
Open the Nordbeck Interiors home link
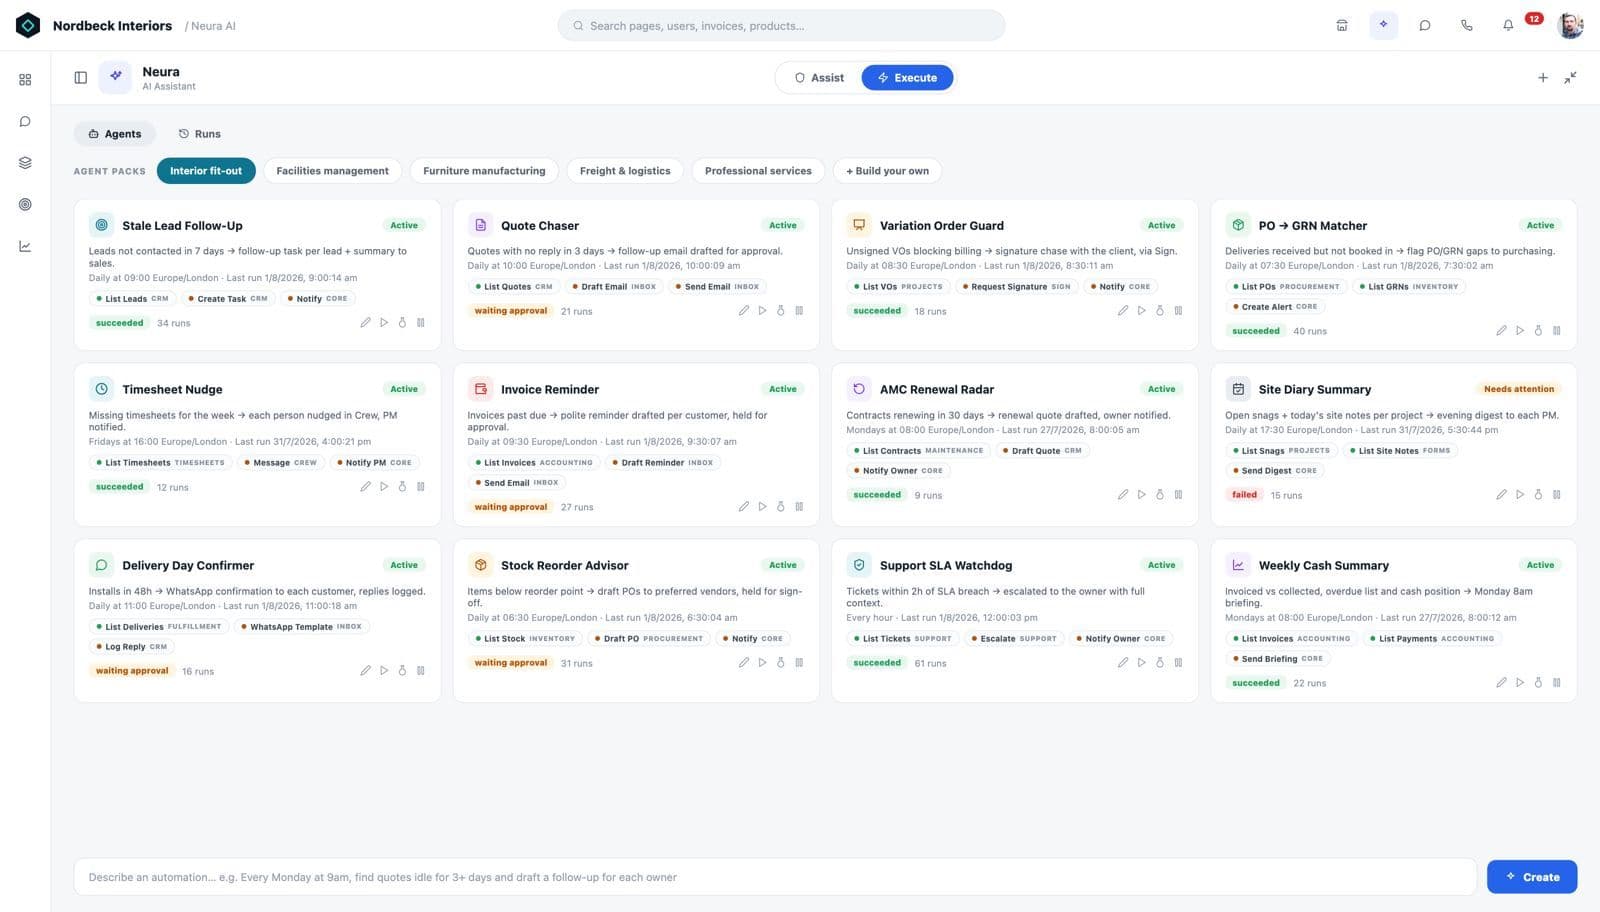pyautogui.click(x=94, y=26)
